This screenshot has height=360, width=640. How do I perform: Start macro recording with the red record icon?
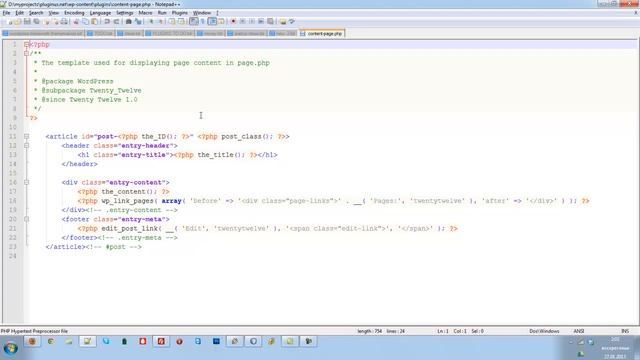click(x=233, y=21)
